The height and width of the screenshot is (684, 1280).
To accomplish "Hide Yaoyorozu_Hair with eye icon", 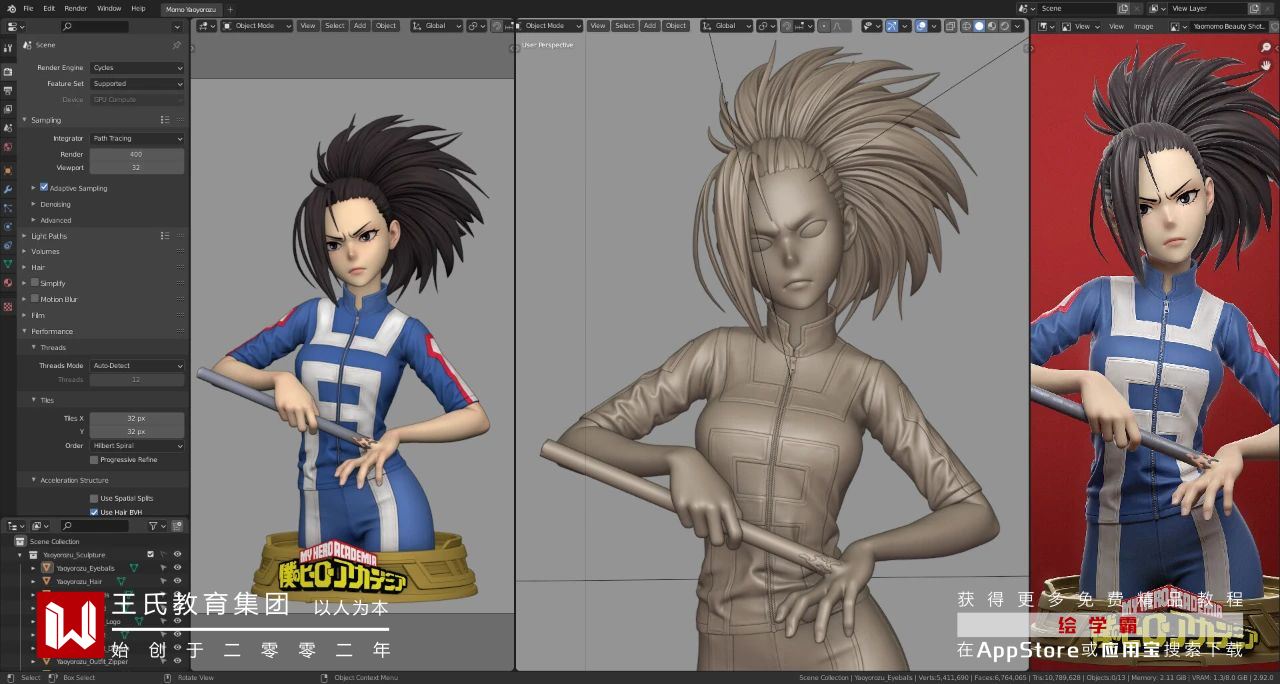I will coord(177,581).
